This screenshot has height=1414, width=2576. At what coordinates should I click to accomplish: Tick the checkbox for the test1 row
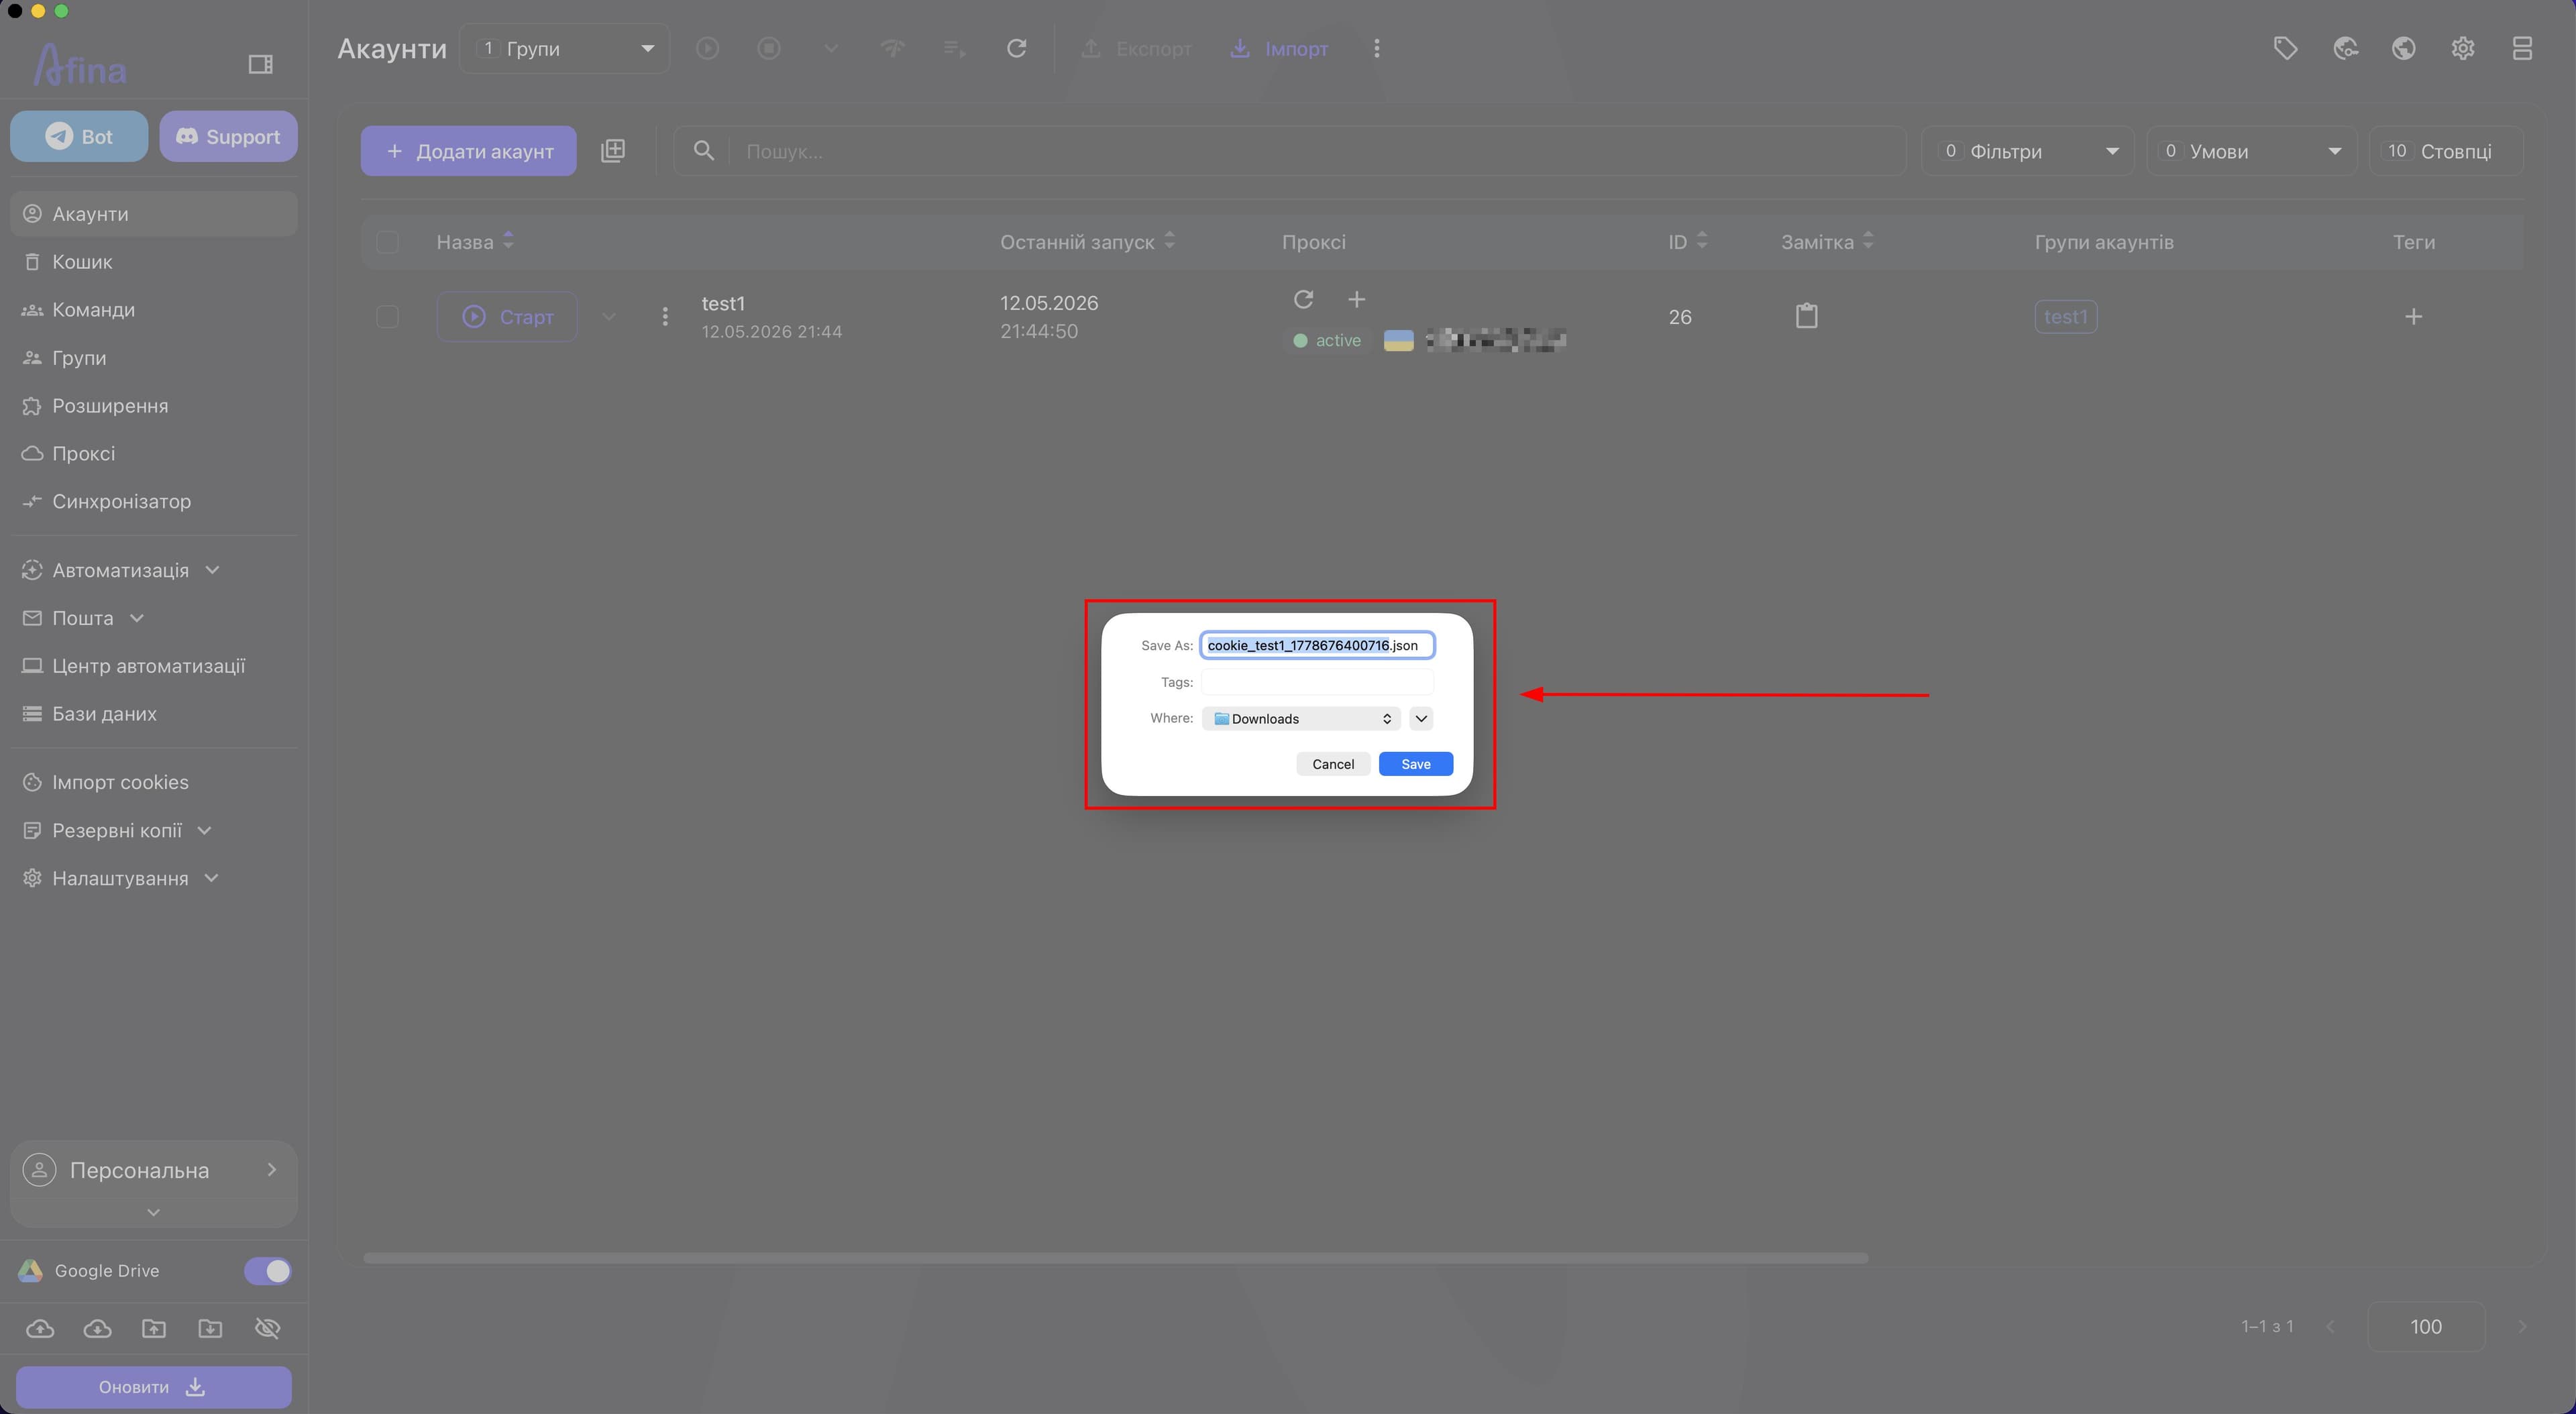point(387,317)
